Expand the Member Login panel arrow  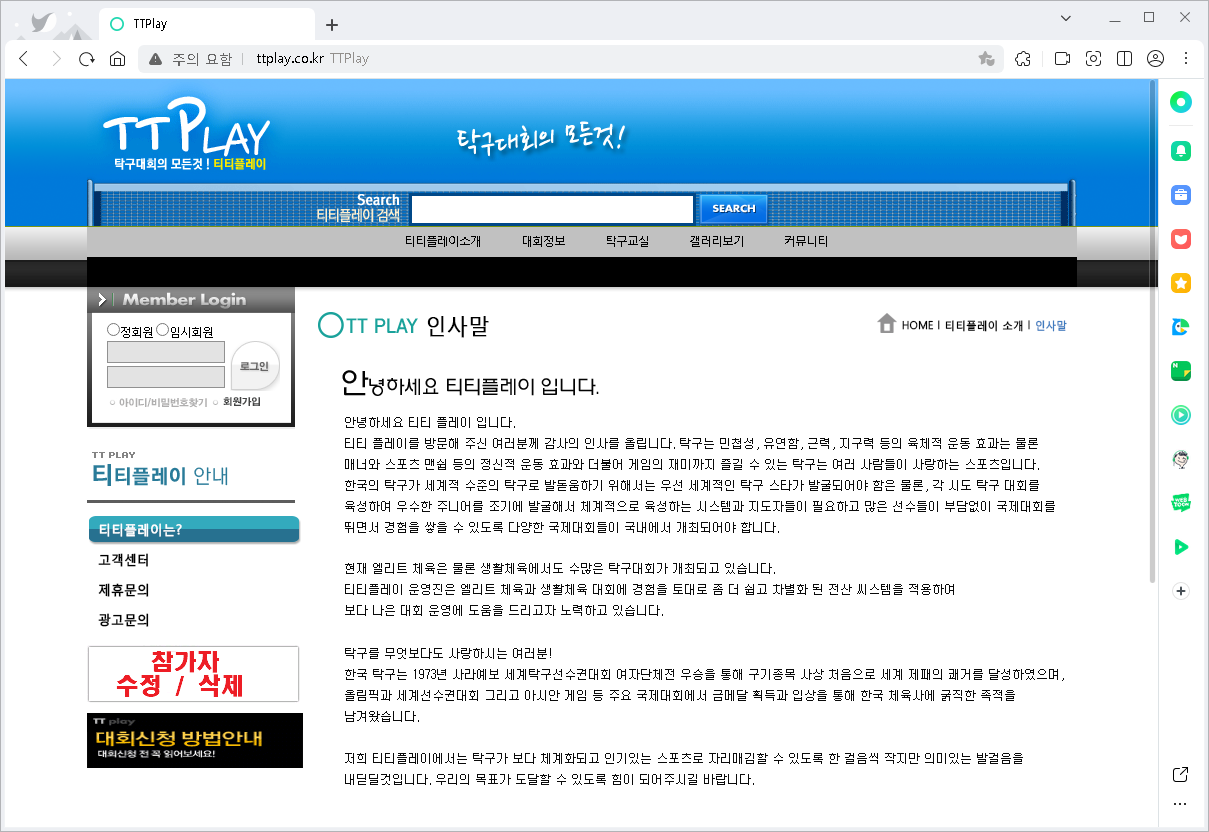click(x=100, y=298)
